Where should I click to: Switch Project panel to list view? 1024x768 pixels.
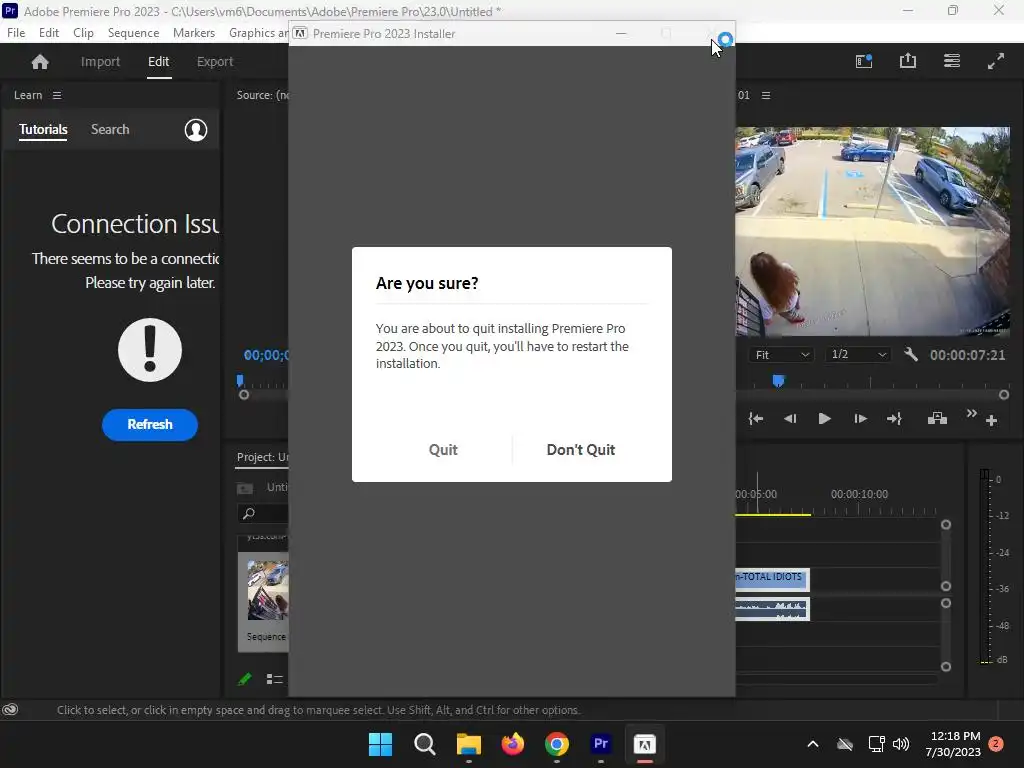(274, 679)
